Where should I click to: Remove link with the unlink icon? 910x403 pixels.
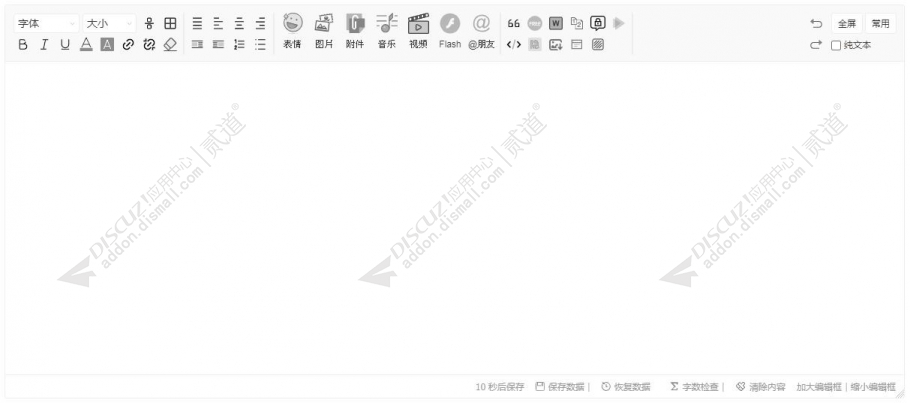149,44
